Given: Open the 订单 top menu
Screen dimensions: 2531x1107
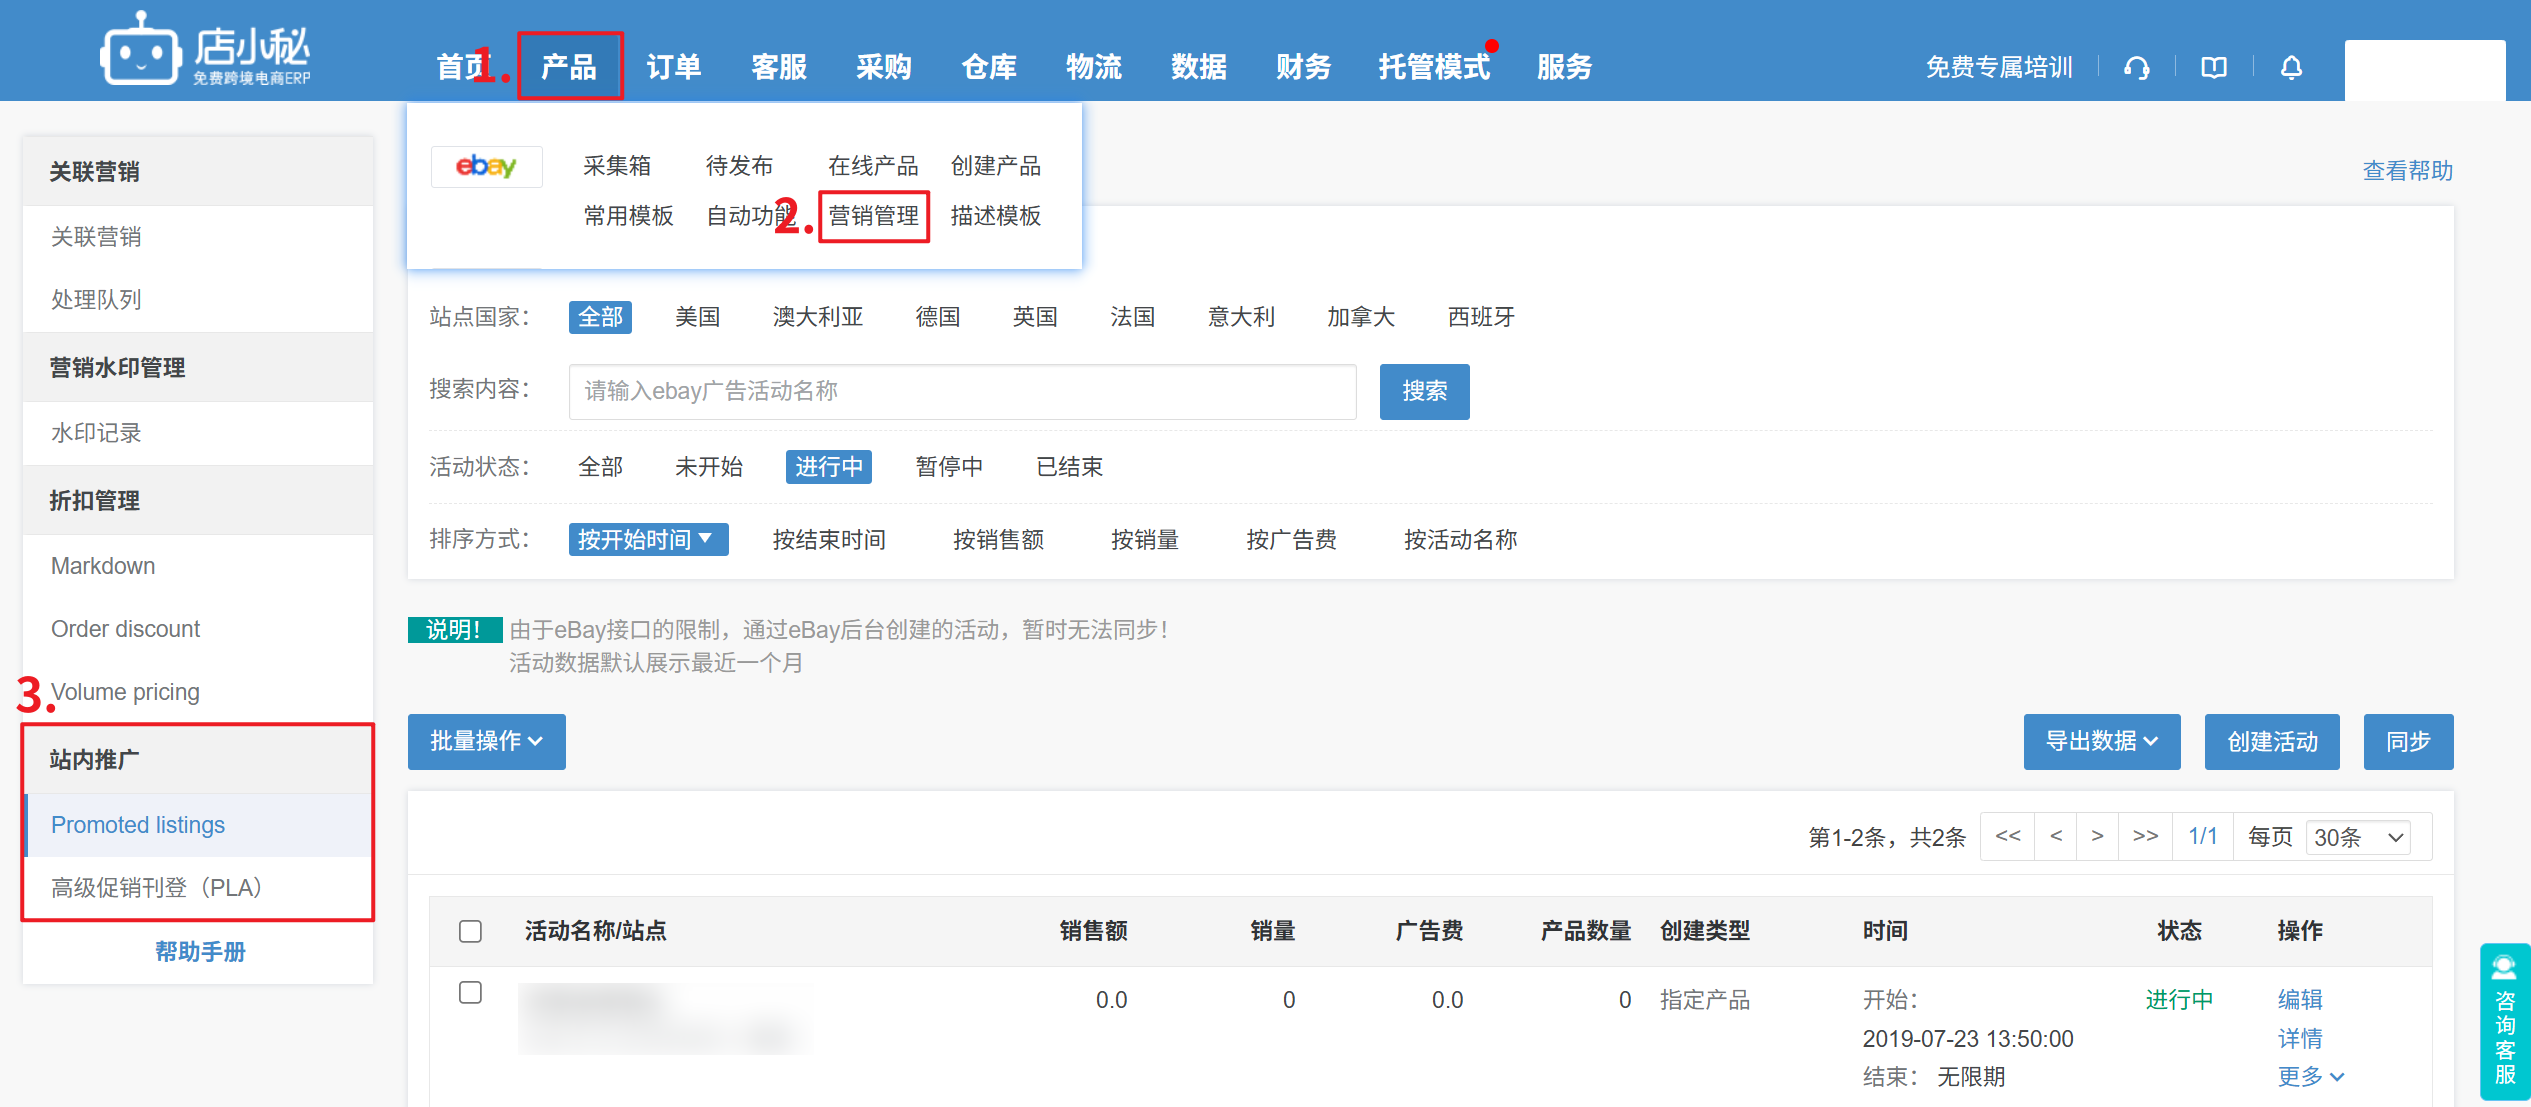Looking at the screenshot, I should click(x=673, y=67).
